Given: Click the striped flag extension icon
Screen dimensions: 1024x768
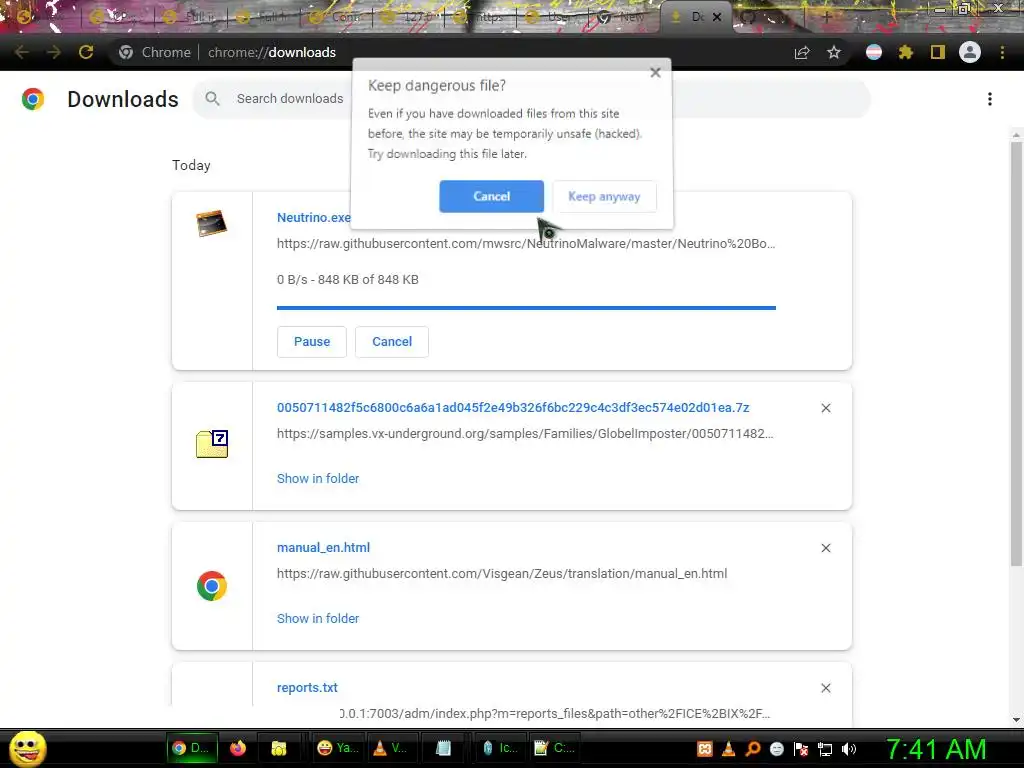Looking at the screenshot, I should [x=874, y=52].
